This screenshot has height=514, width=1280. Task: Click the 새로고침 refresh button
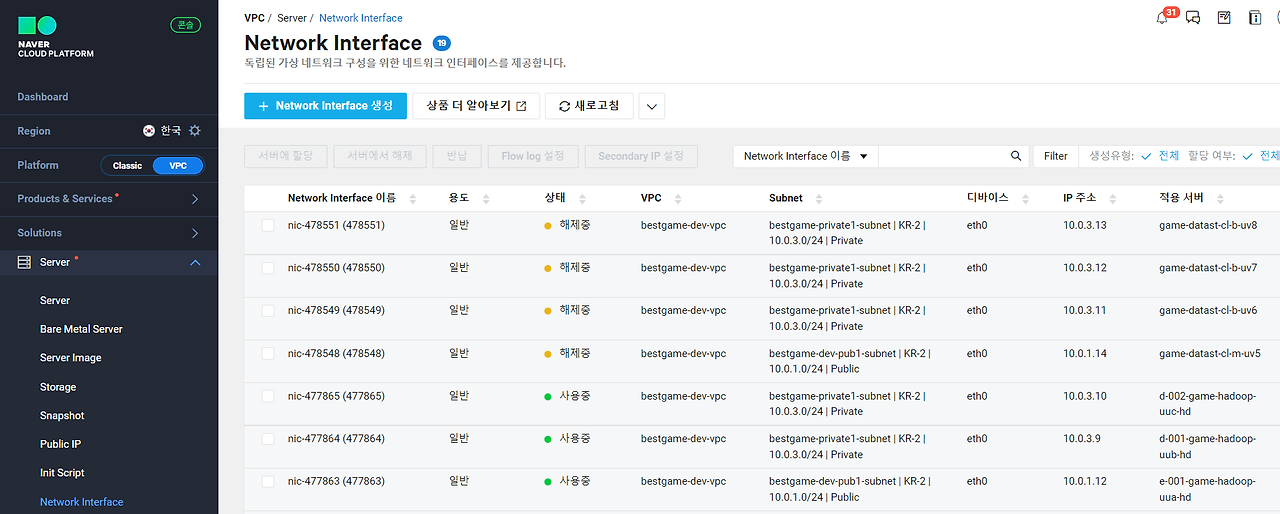click(589, 106)
